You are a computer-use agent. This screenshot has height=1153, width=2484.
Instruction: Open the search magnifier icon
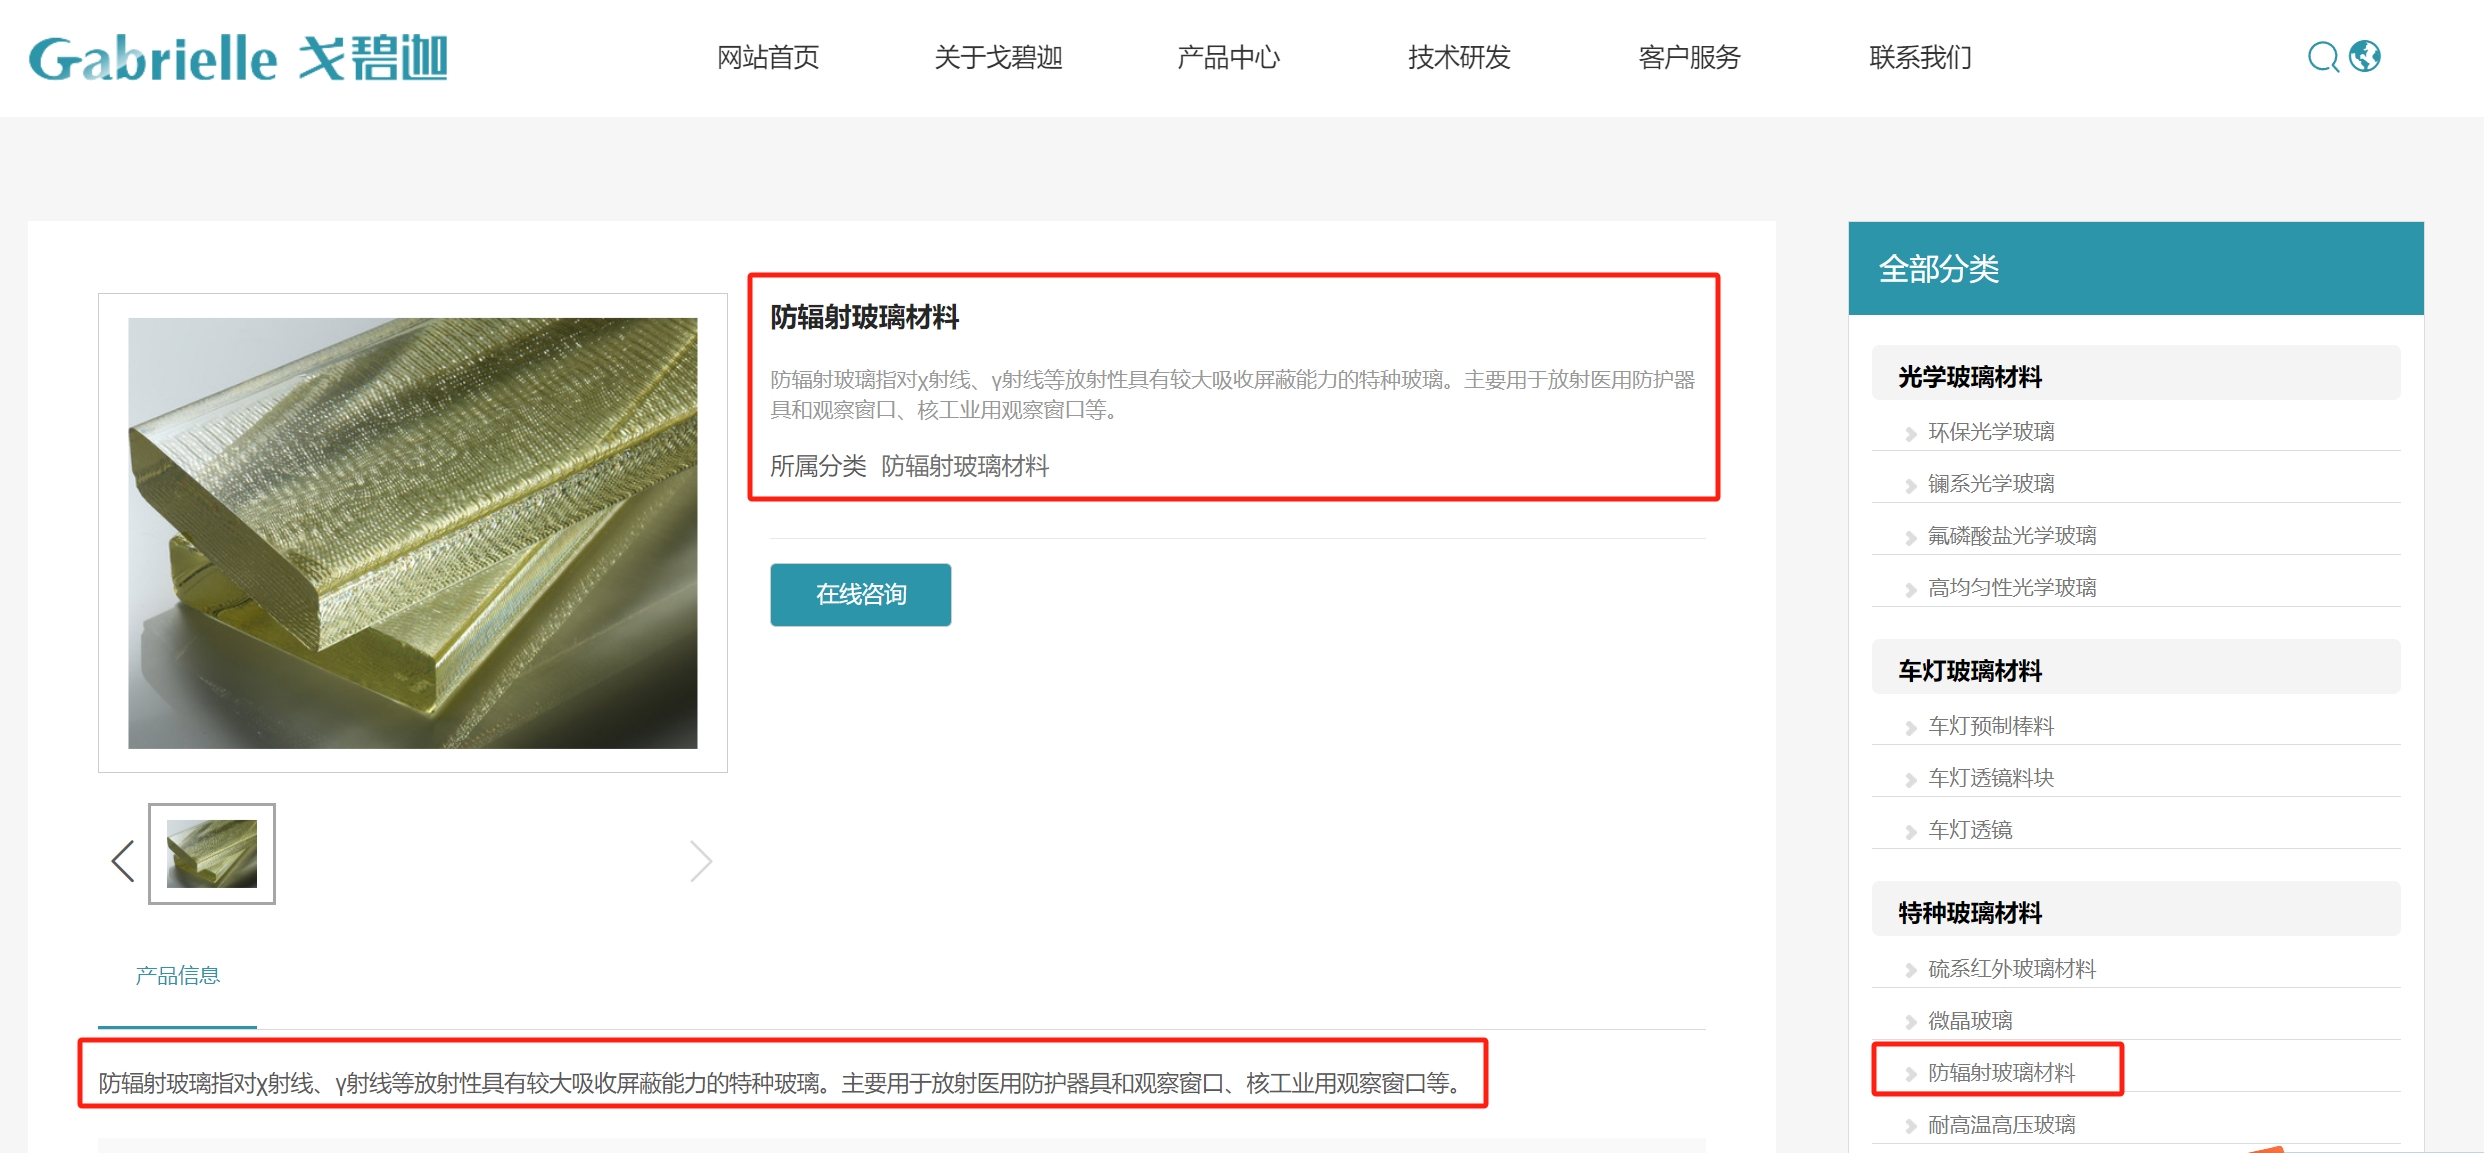click(2322, 57)
